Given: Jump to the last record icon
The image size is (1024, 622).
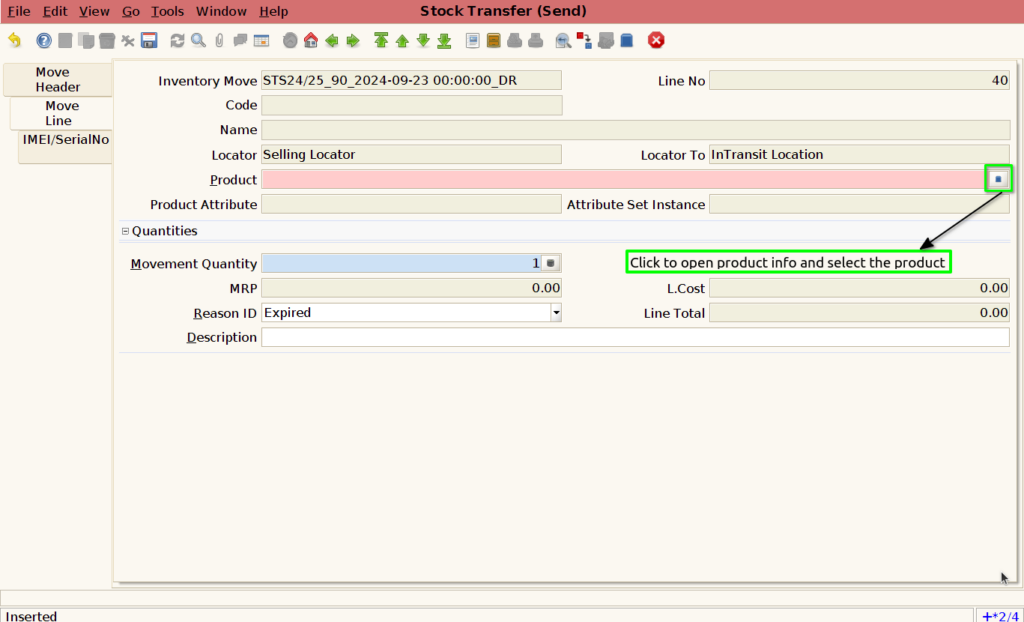Looking at the screenshot, I should click(444, 41).
